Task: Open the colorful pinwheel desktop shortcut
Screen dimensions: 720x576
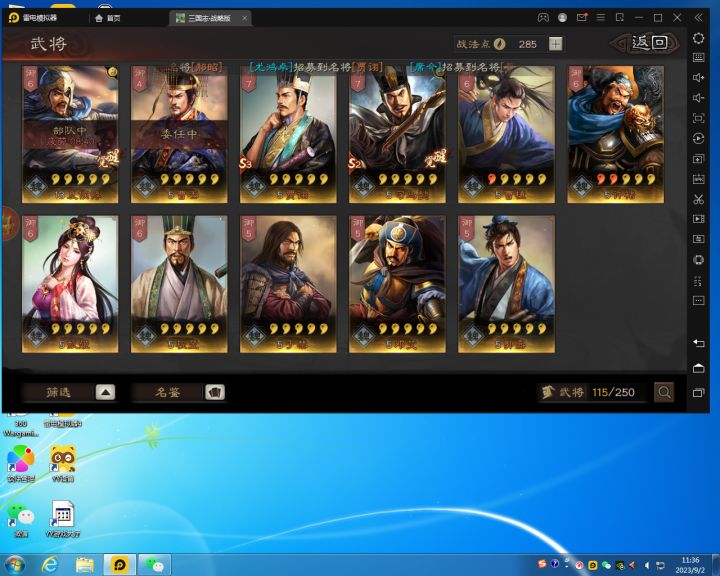Action: pyautogui.click(x=20, y=463)
